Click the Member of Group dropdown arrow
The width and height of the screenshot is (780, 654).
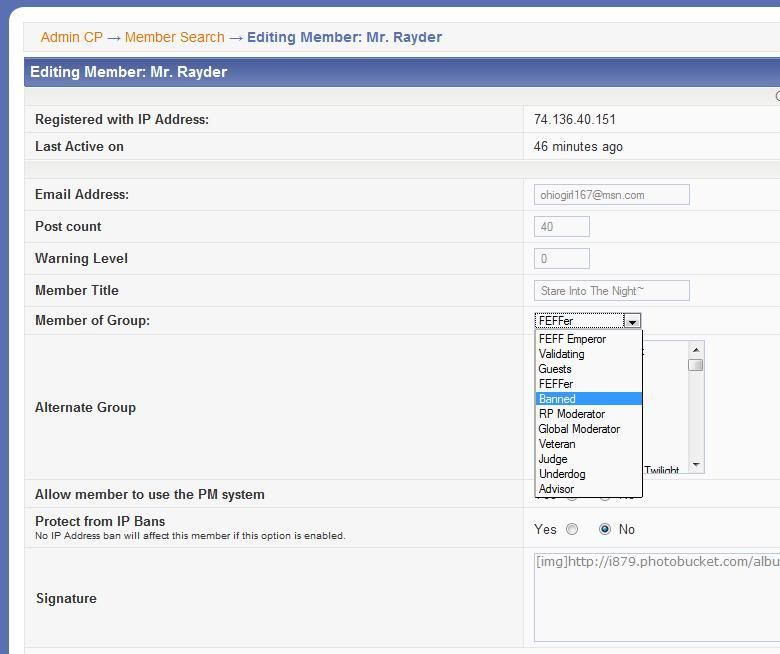(632, 321)
